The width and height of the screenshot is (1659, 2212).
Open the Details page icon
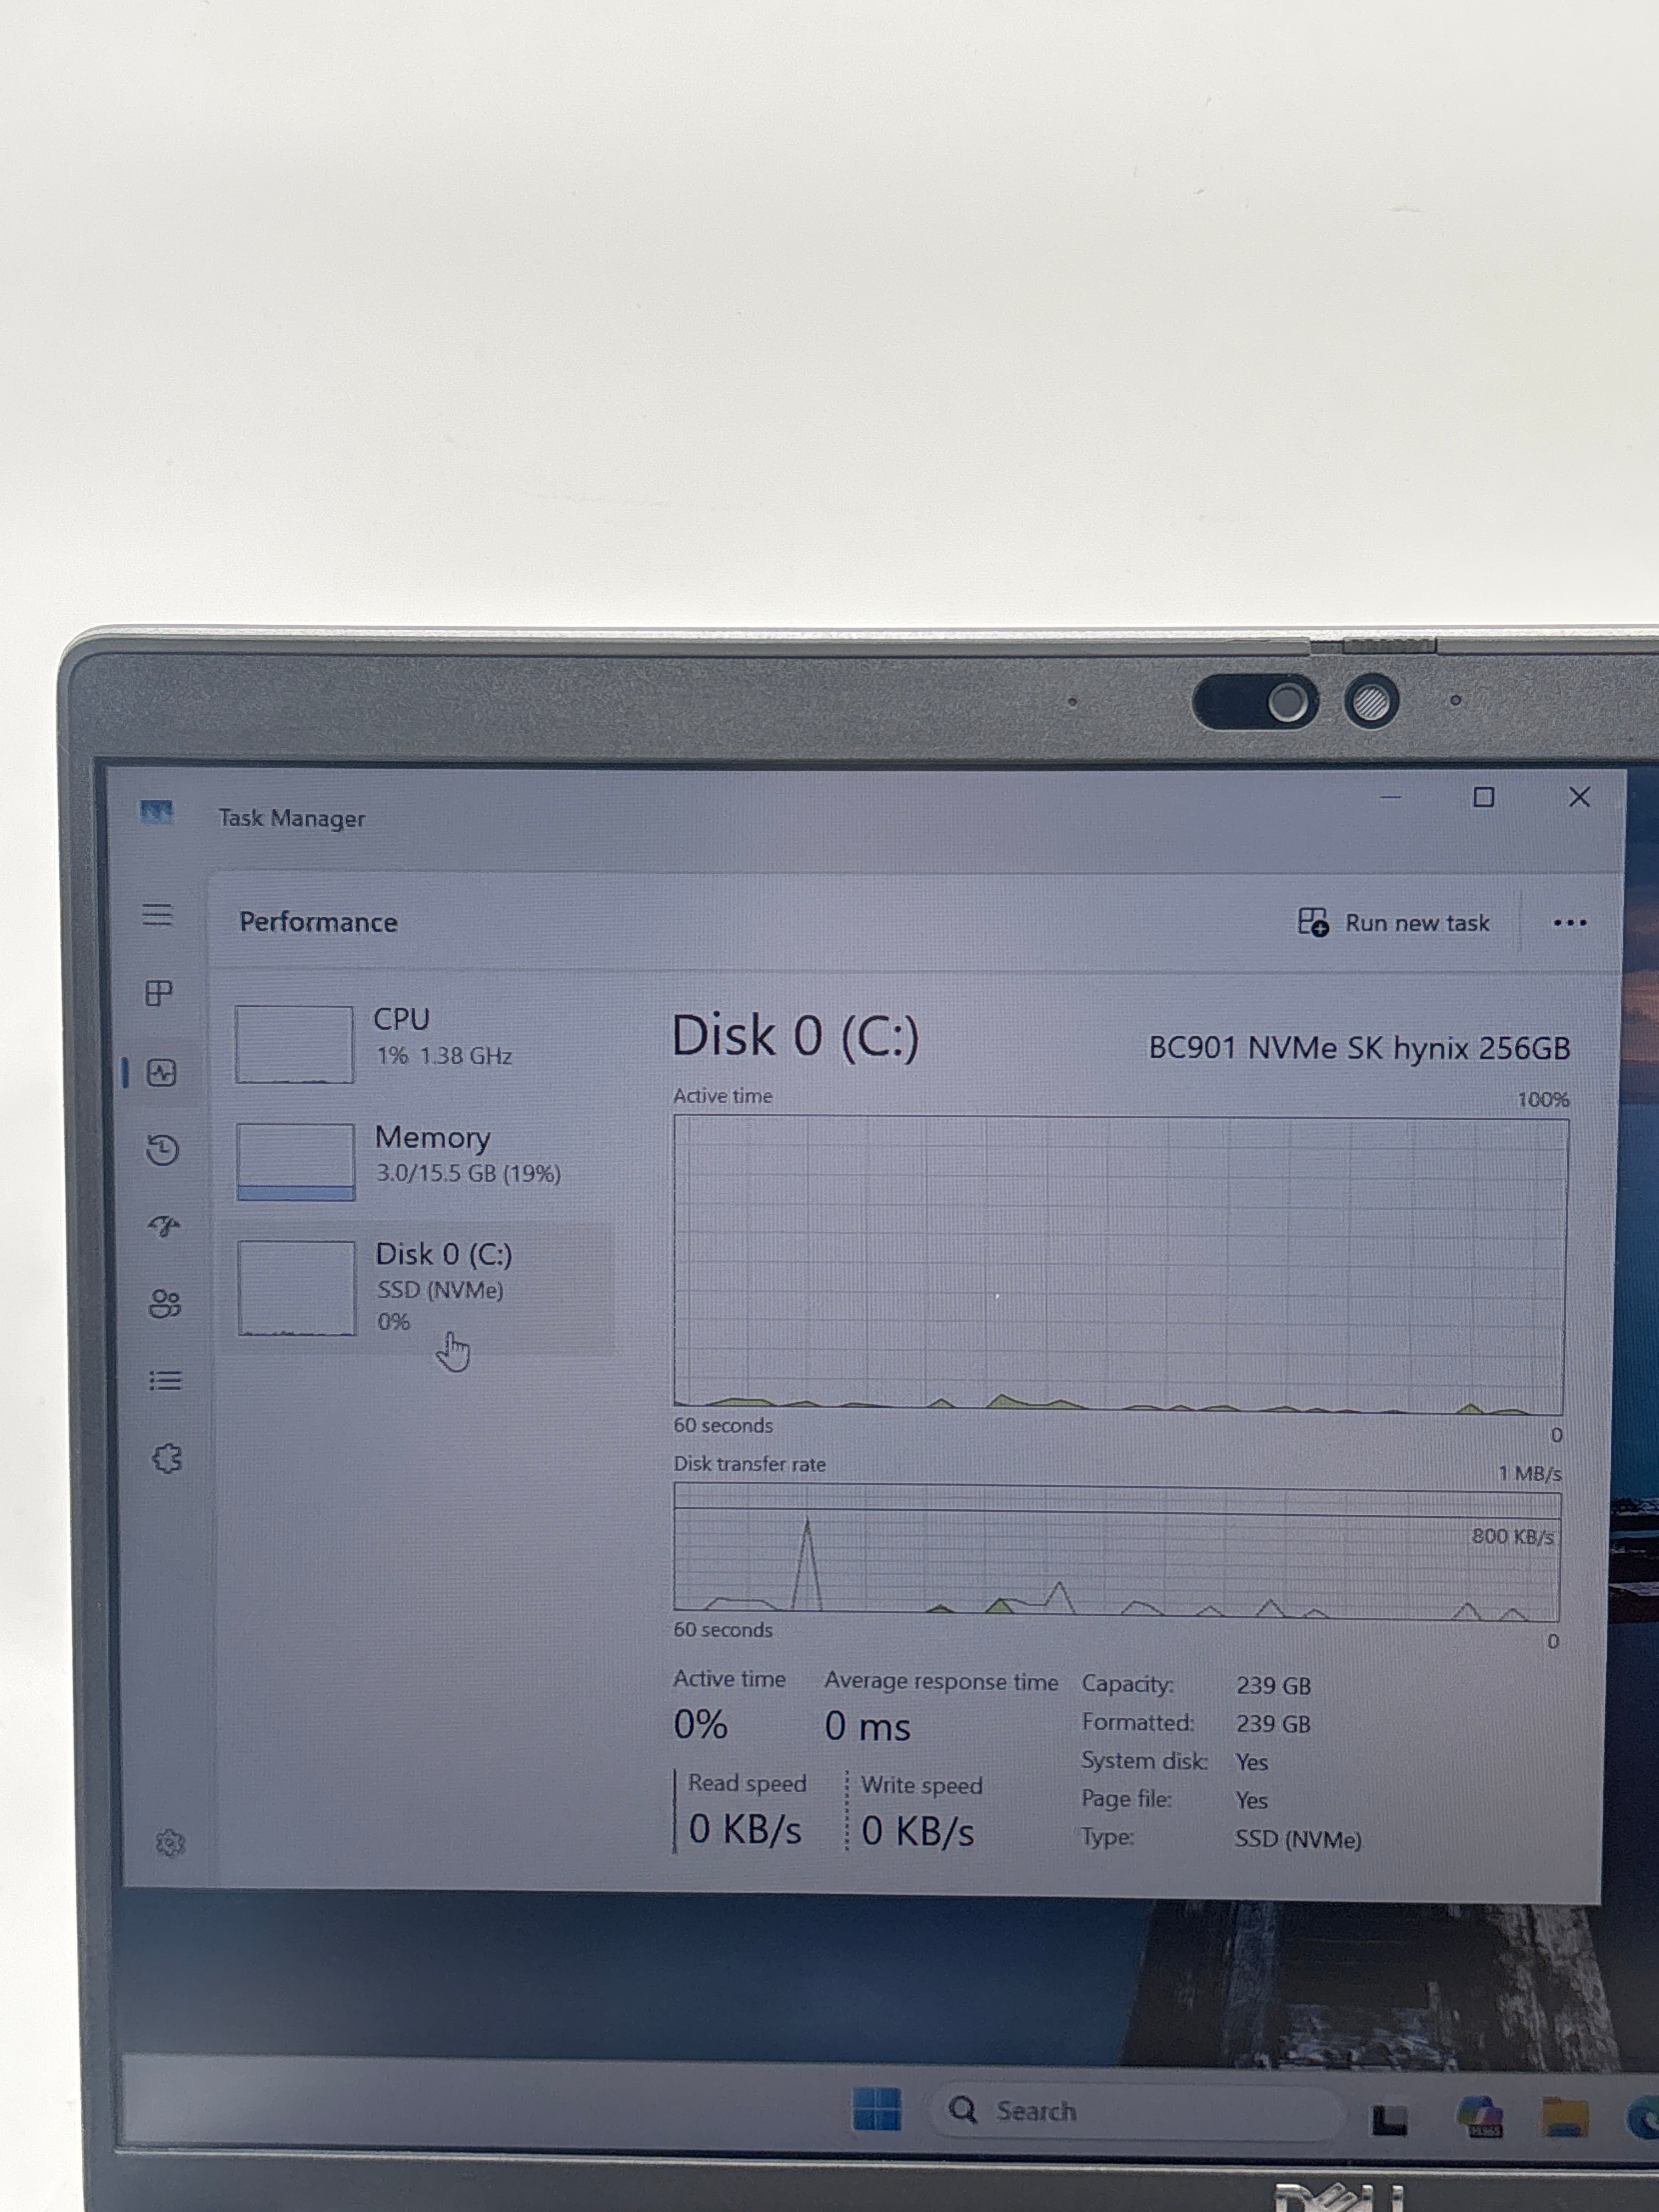click(166, 1381)
